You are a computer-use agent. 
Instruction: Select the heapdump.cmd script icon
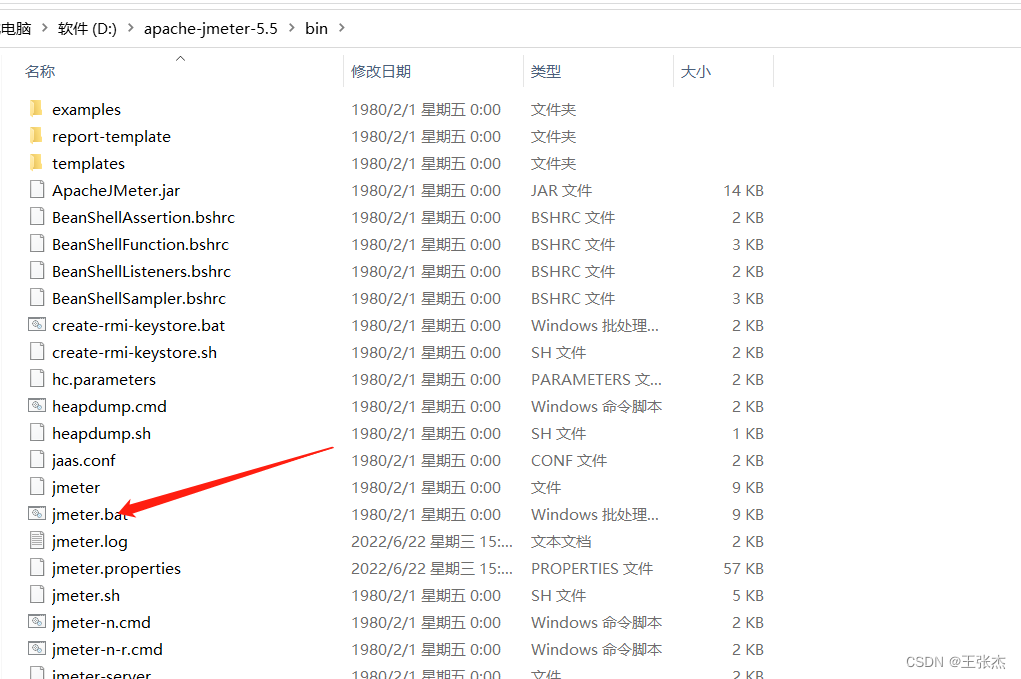coord(37,406)
